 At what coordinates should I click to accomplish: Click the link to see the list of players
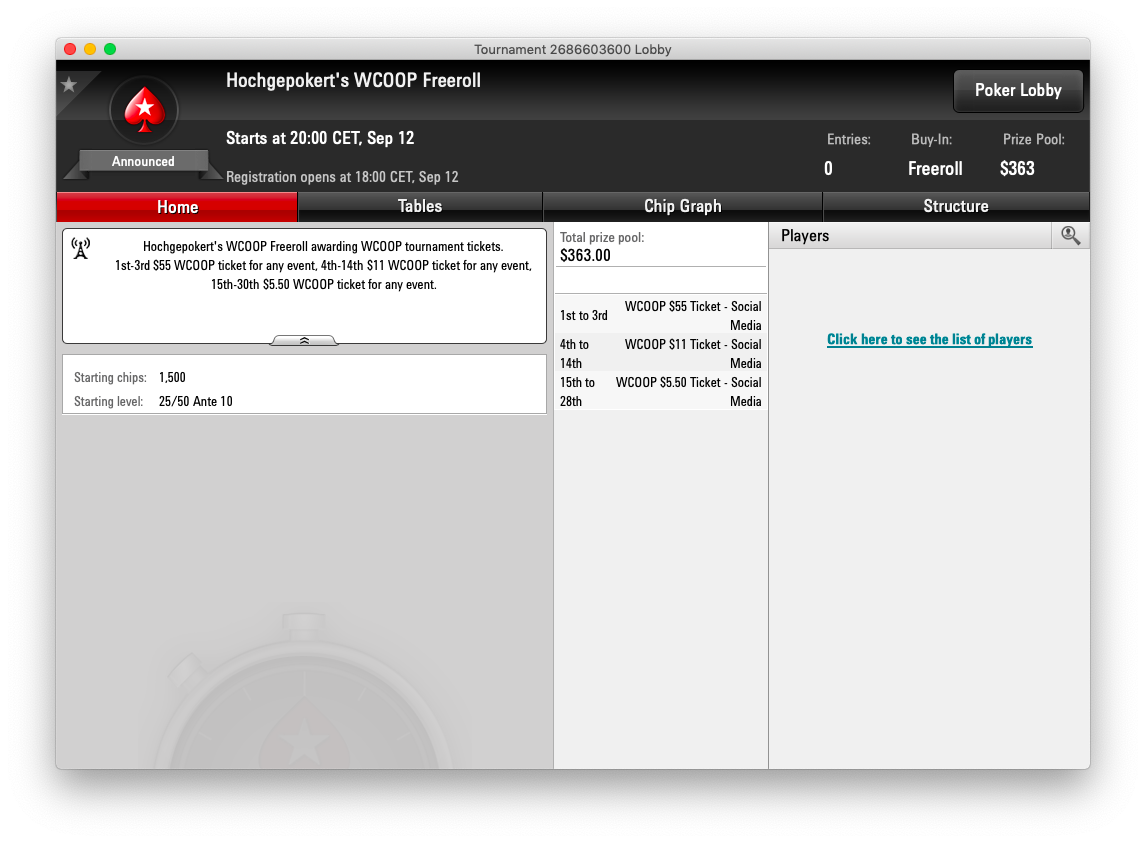click(x=930, y=339)
